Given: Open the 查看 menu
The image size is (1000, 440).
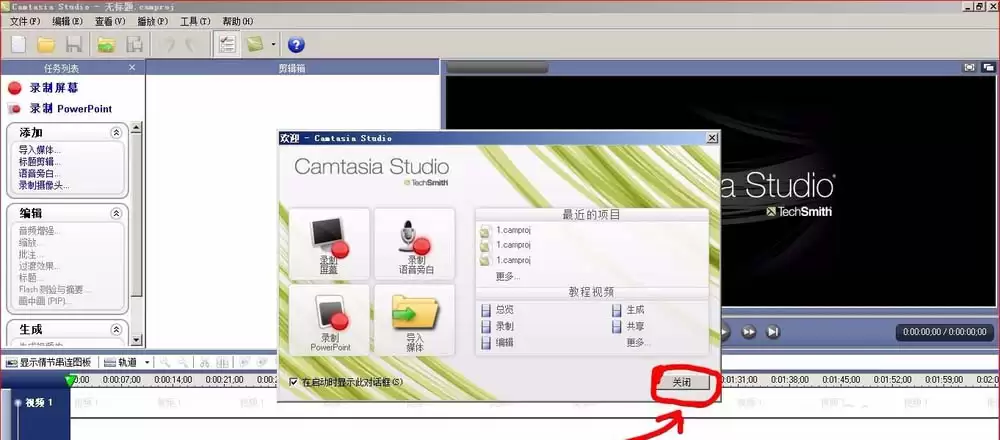Looking at the screenshot, I should pos(110,21).
